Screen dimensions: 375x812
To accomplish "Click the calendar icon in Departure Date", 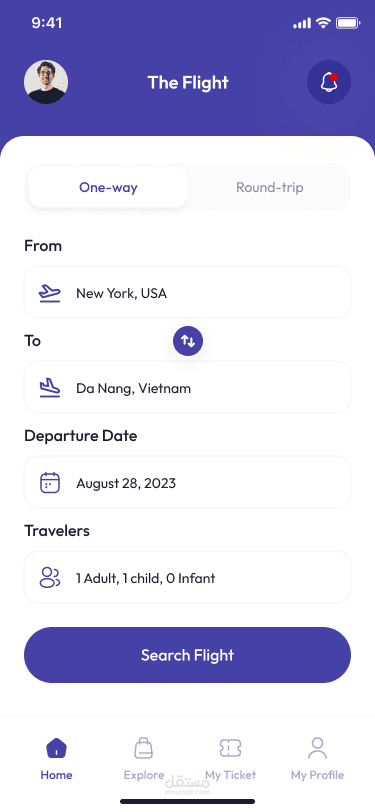I will click(50, 483).
